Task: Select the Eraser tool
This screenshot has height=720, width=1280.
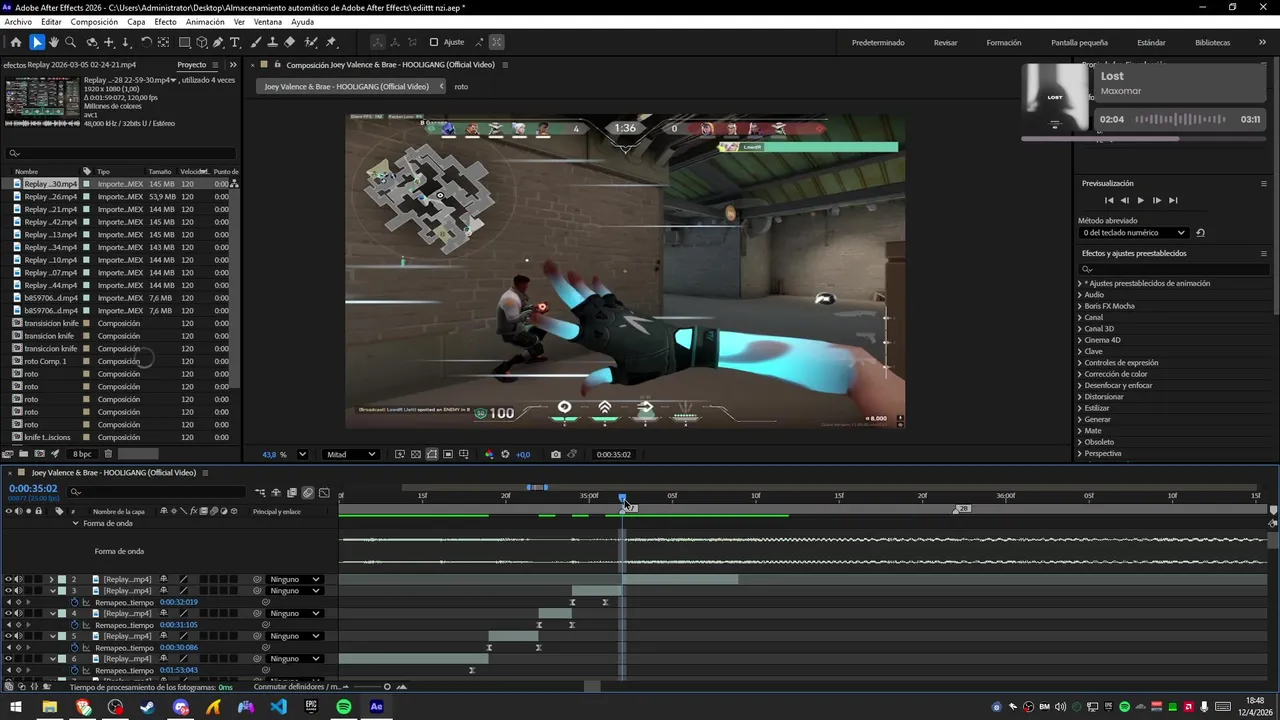Action: click(289, 42)
